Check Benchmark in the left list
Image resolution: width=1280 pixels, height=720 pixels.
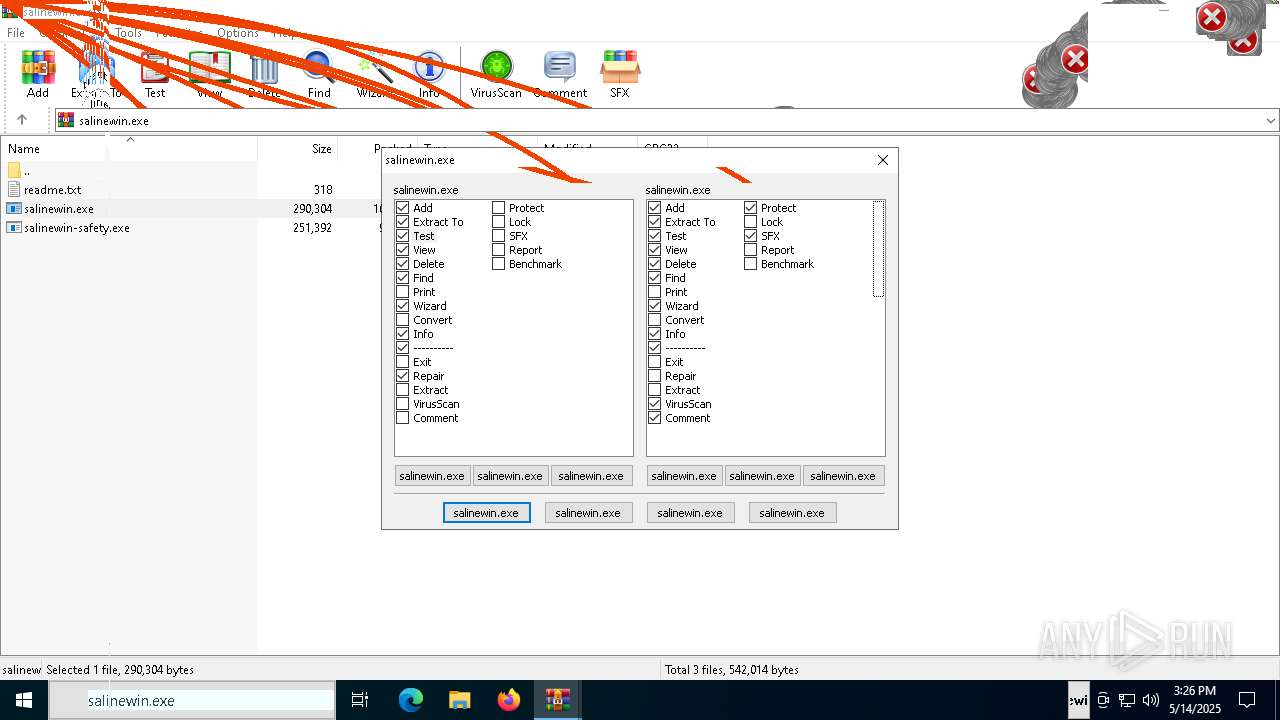pos(499,264)
